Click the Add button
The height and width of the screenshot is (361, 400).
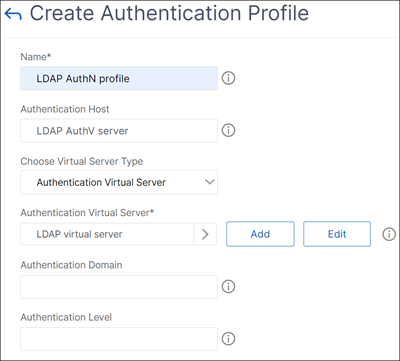(x=260, y=234)
